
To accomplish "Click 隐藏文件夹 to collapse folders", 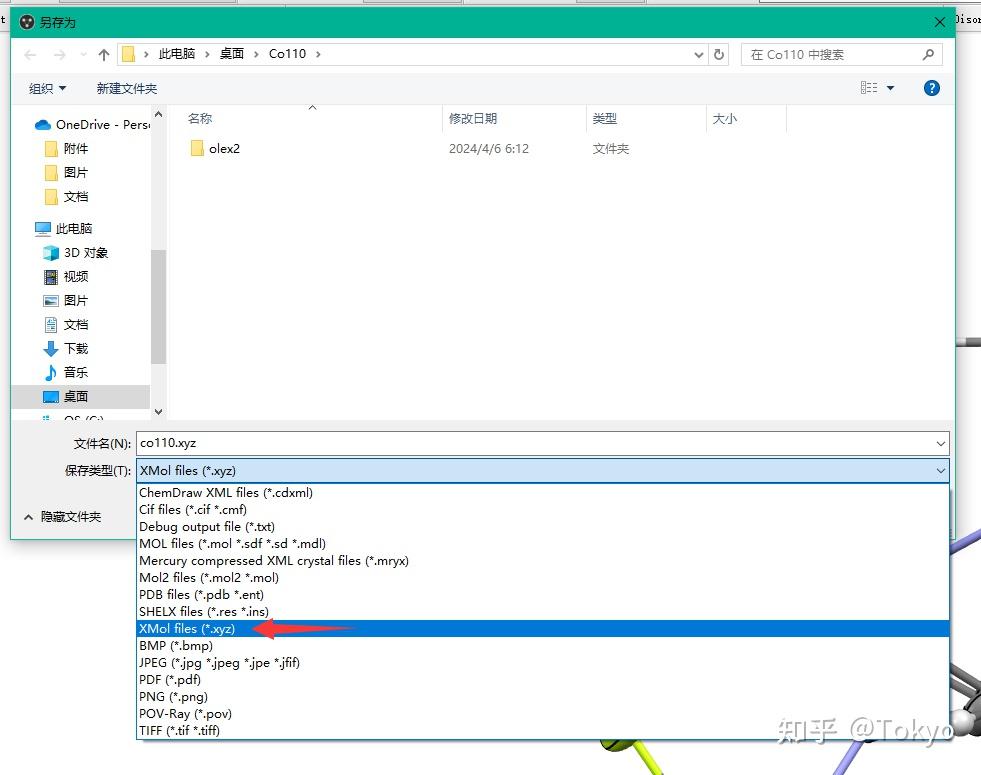I will (x=63, y=517).
